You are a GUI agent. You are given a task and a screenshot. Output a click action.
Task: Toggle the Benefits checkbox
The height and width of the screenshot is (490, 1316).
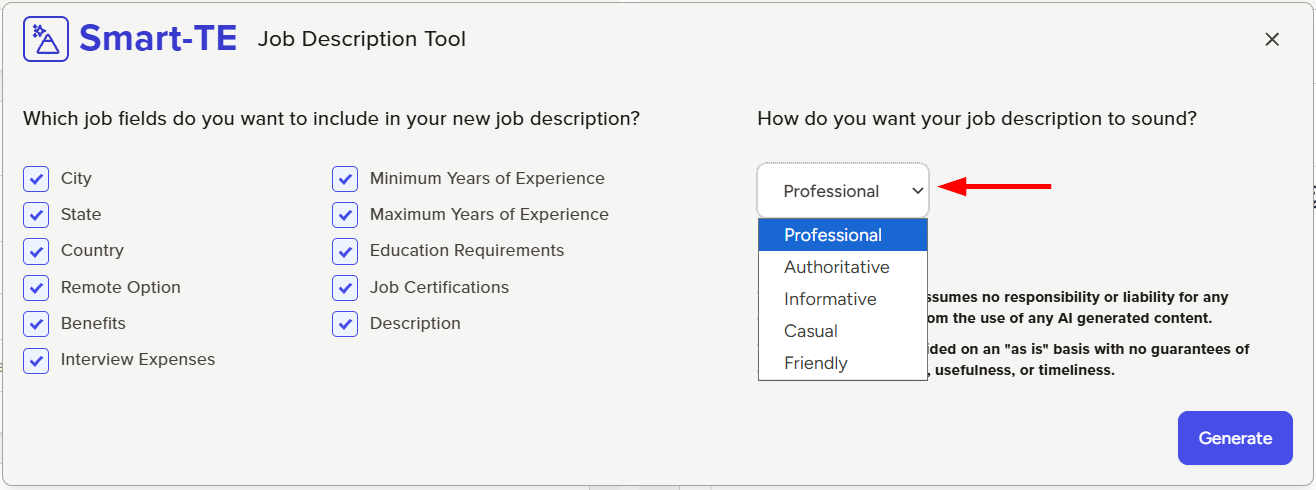(x=36, y=324)
